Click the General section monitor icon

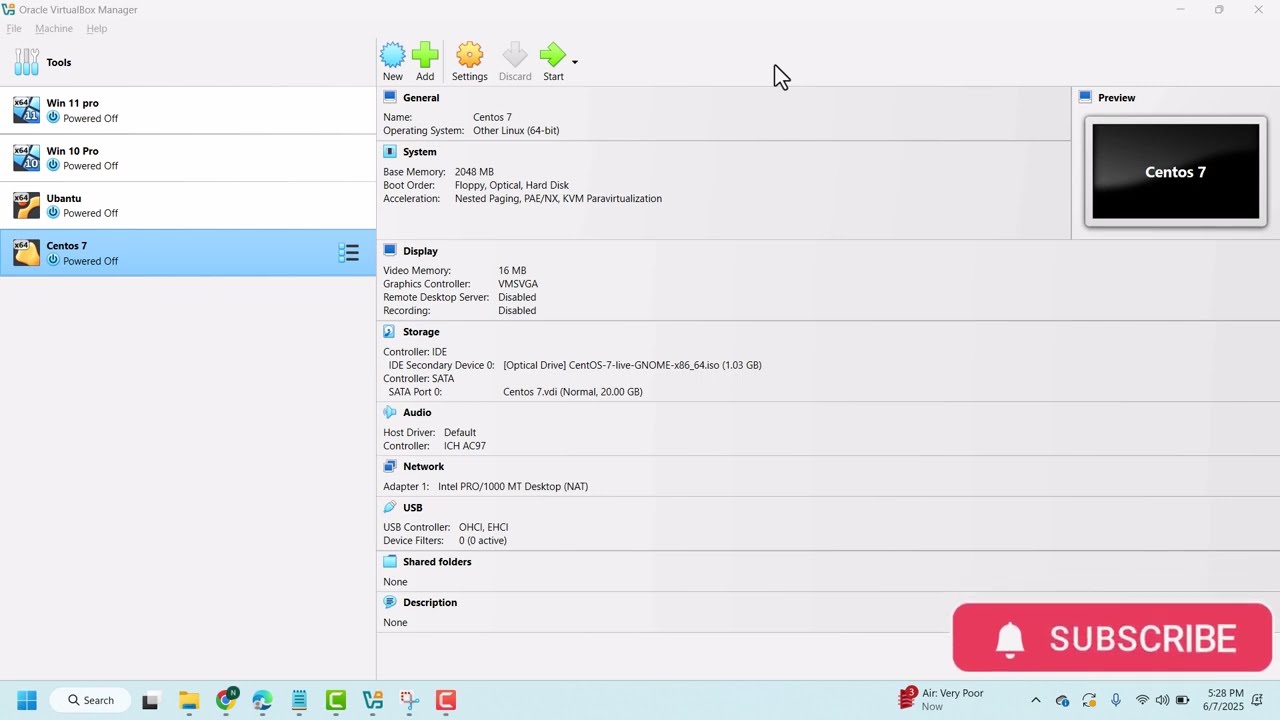click(x=390, y=97)
